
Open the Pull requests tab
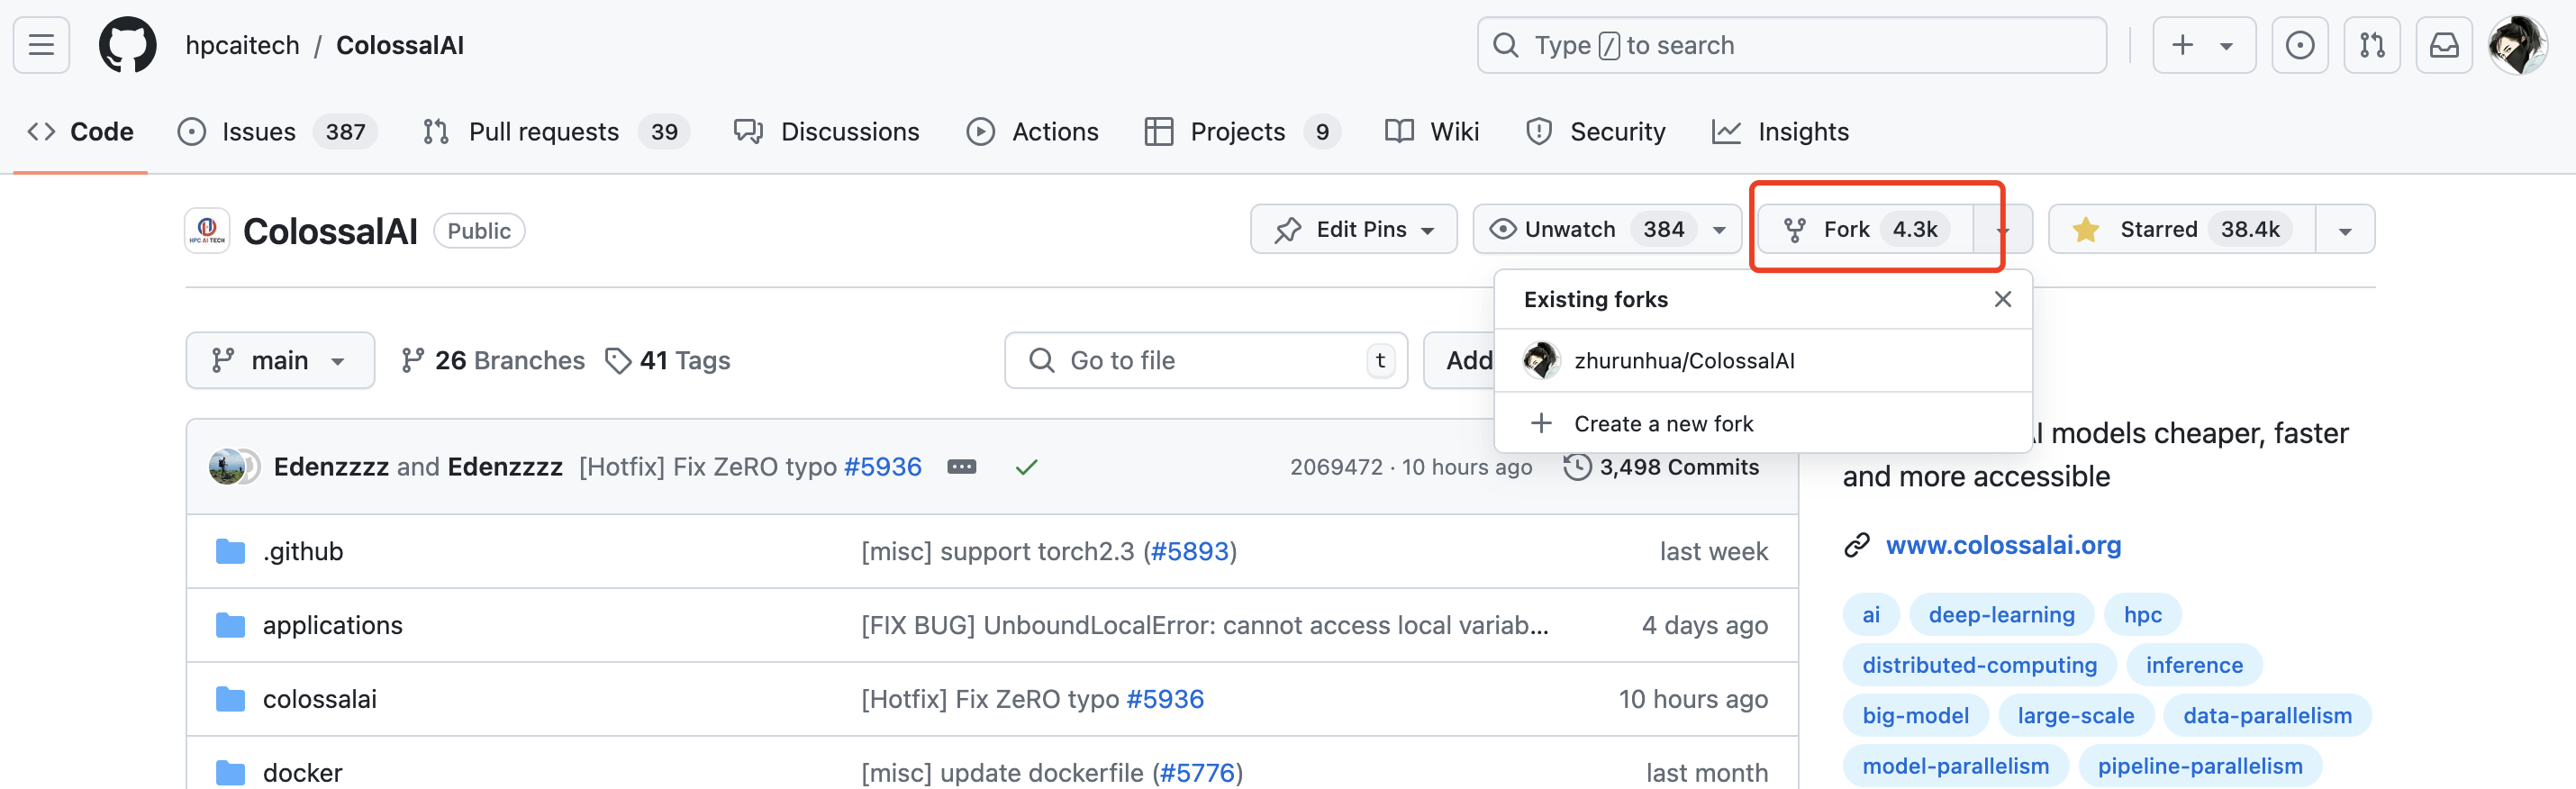(556, 132)
